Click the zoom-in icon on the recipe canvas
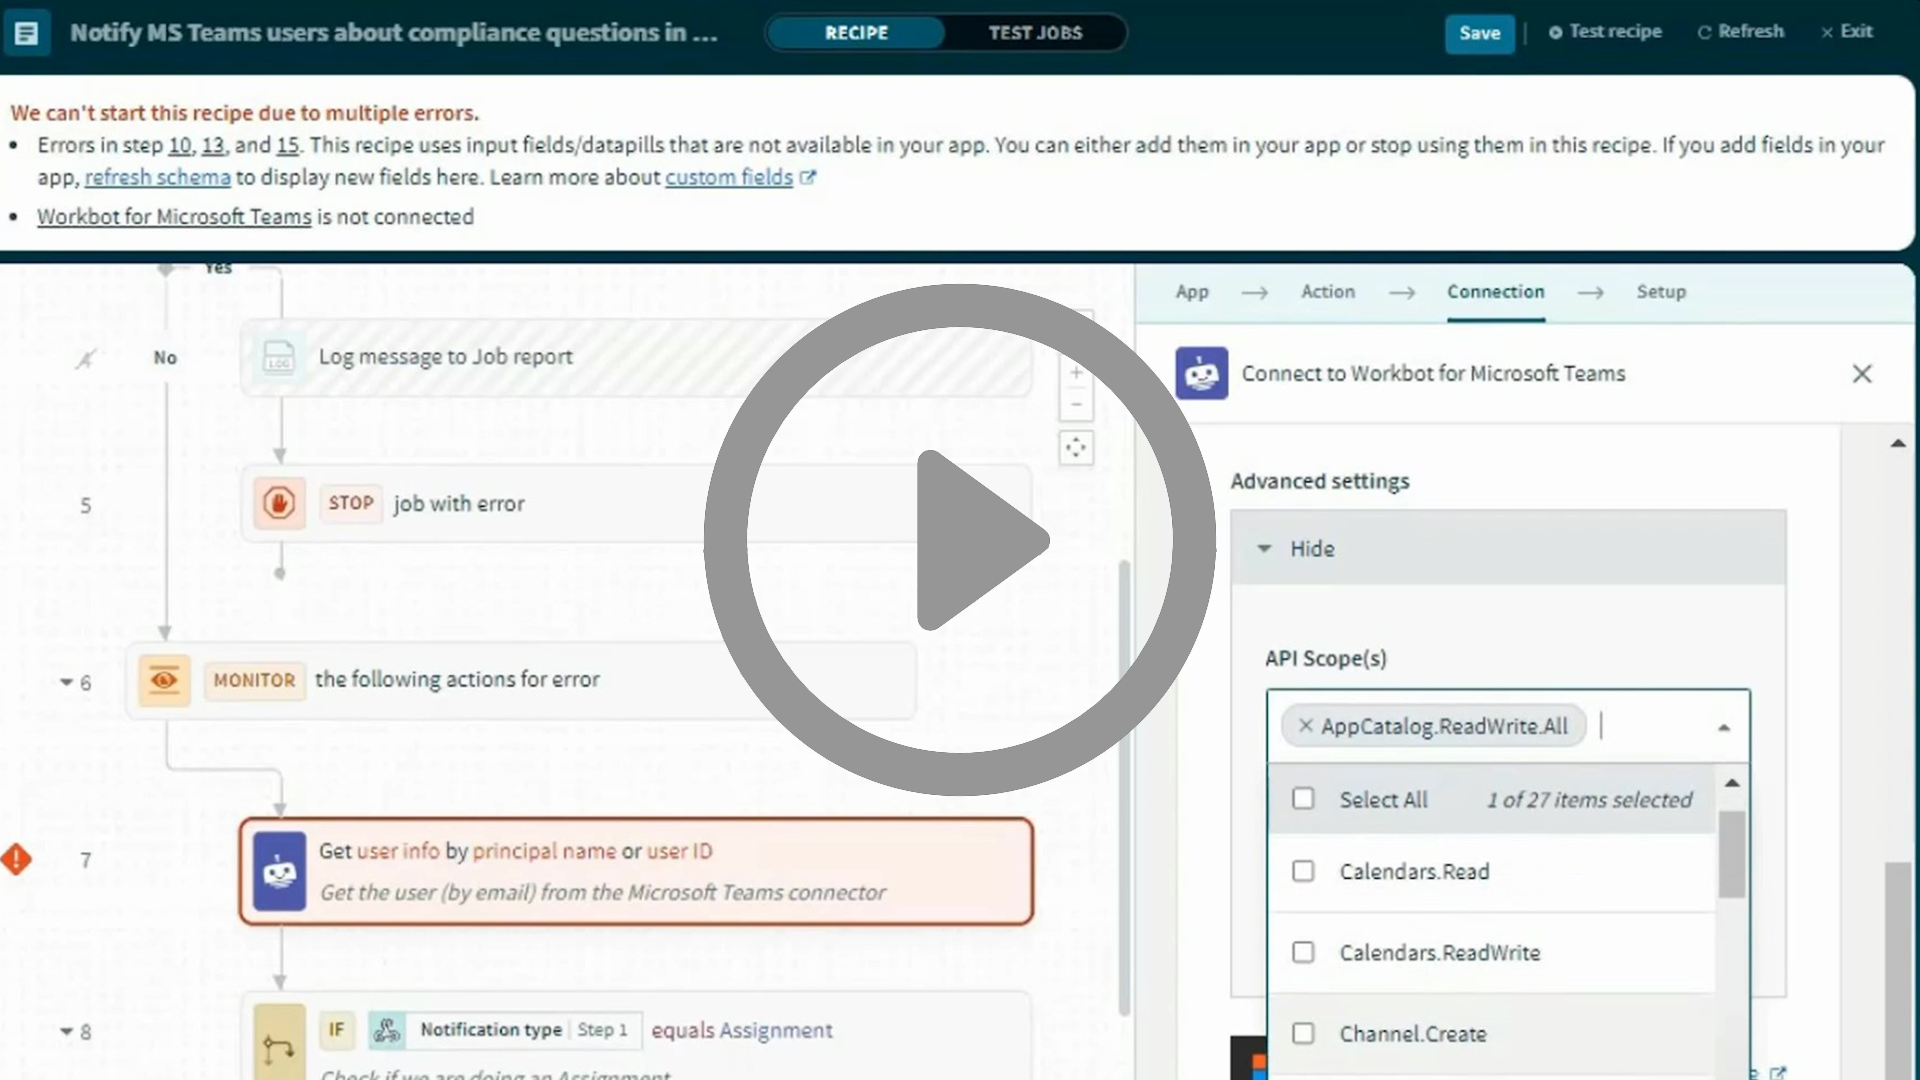This screenshot has height=1080, width=1920. pyautogui.click(x=1076, y=373)
